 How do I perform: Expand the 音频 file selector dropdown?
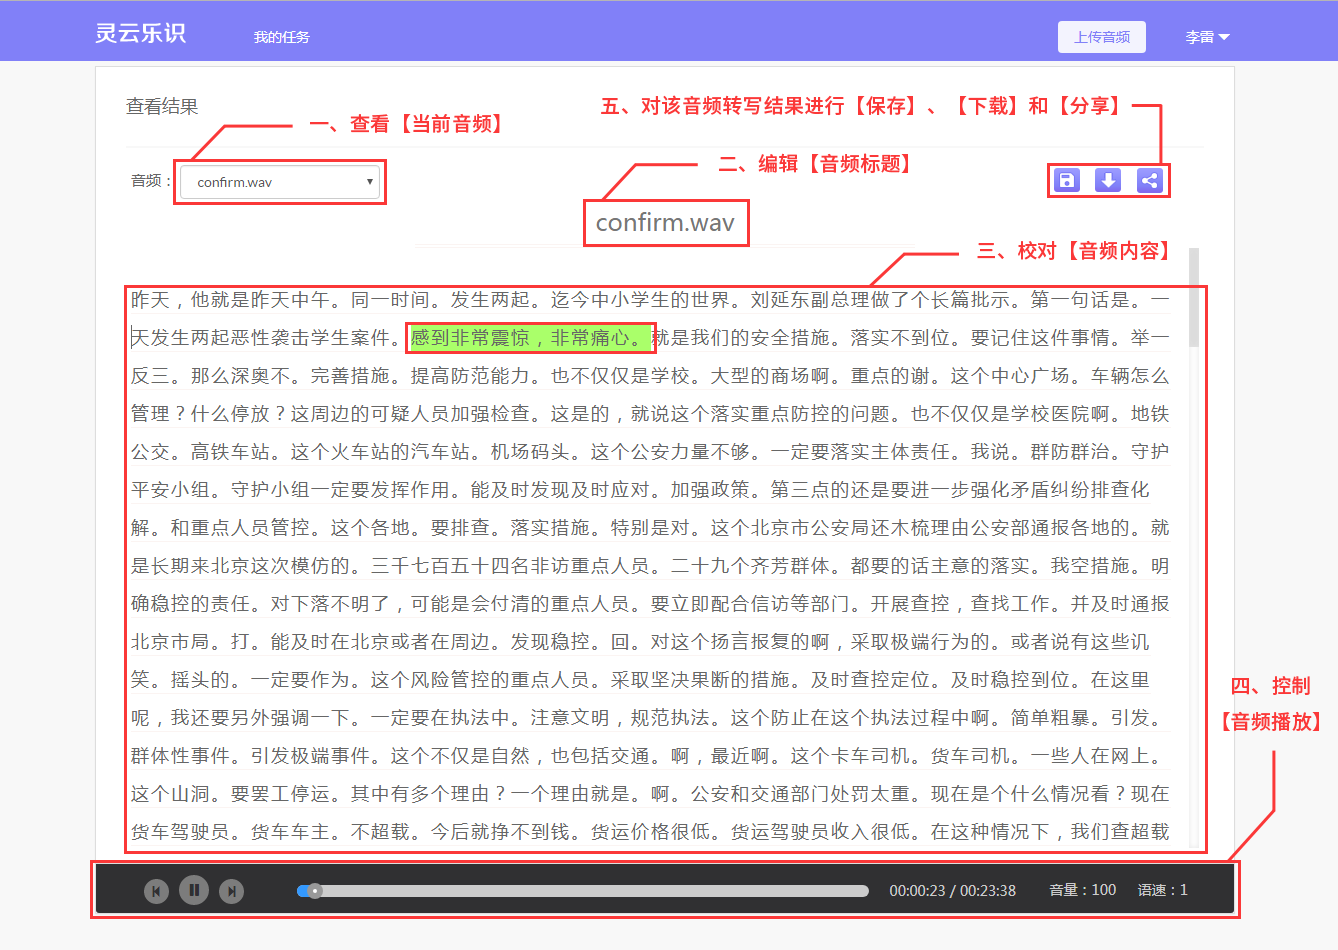280,182
